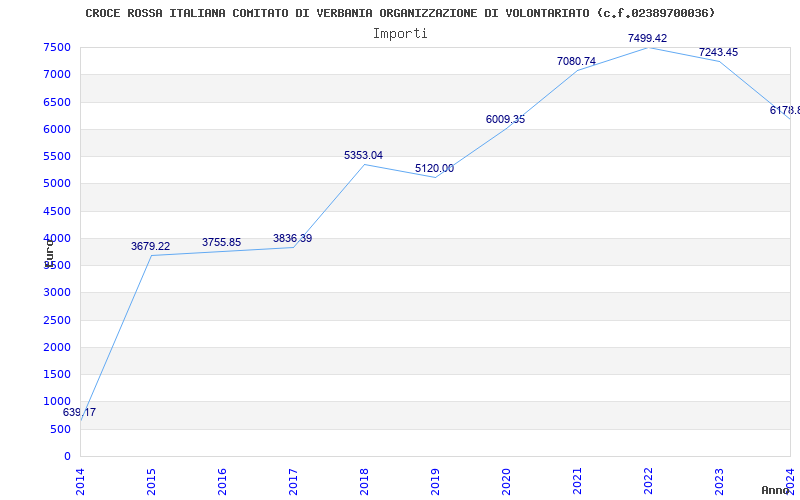Screen dimensions: 800x500
Task: Click the 500 y-axis tick label
Action: click(x=61, y=430)
